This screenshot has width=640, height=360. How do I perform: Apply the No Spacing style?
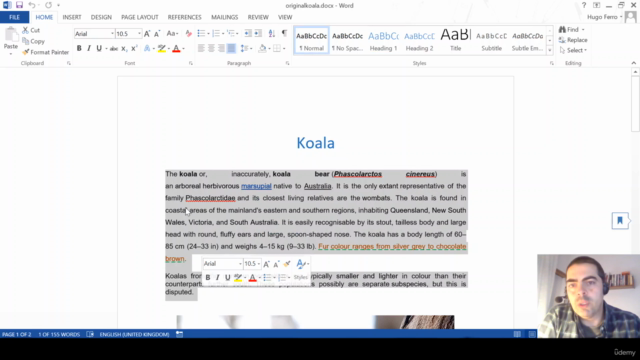[x=347, y=41]
